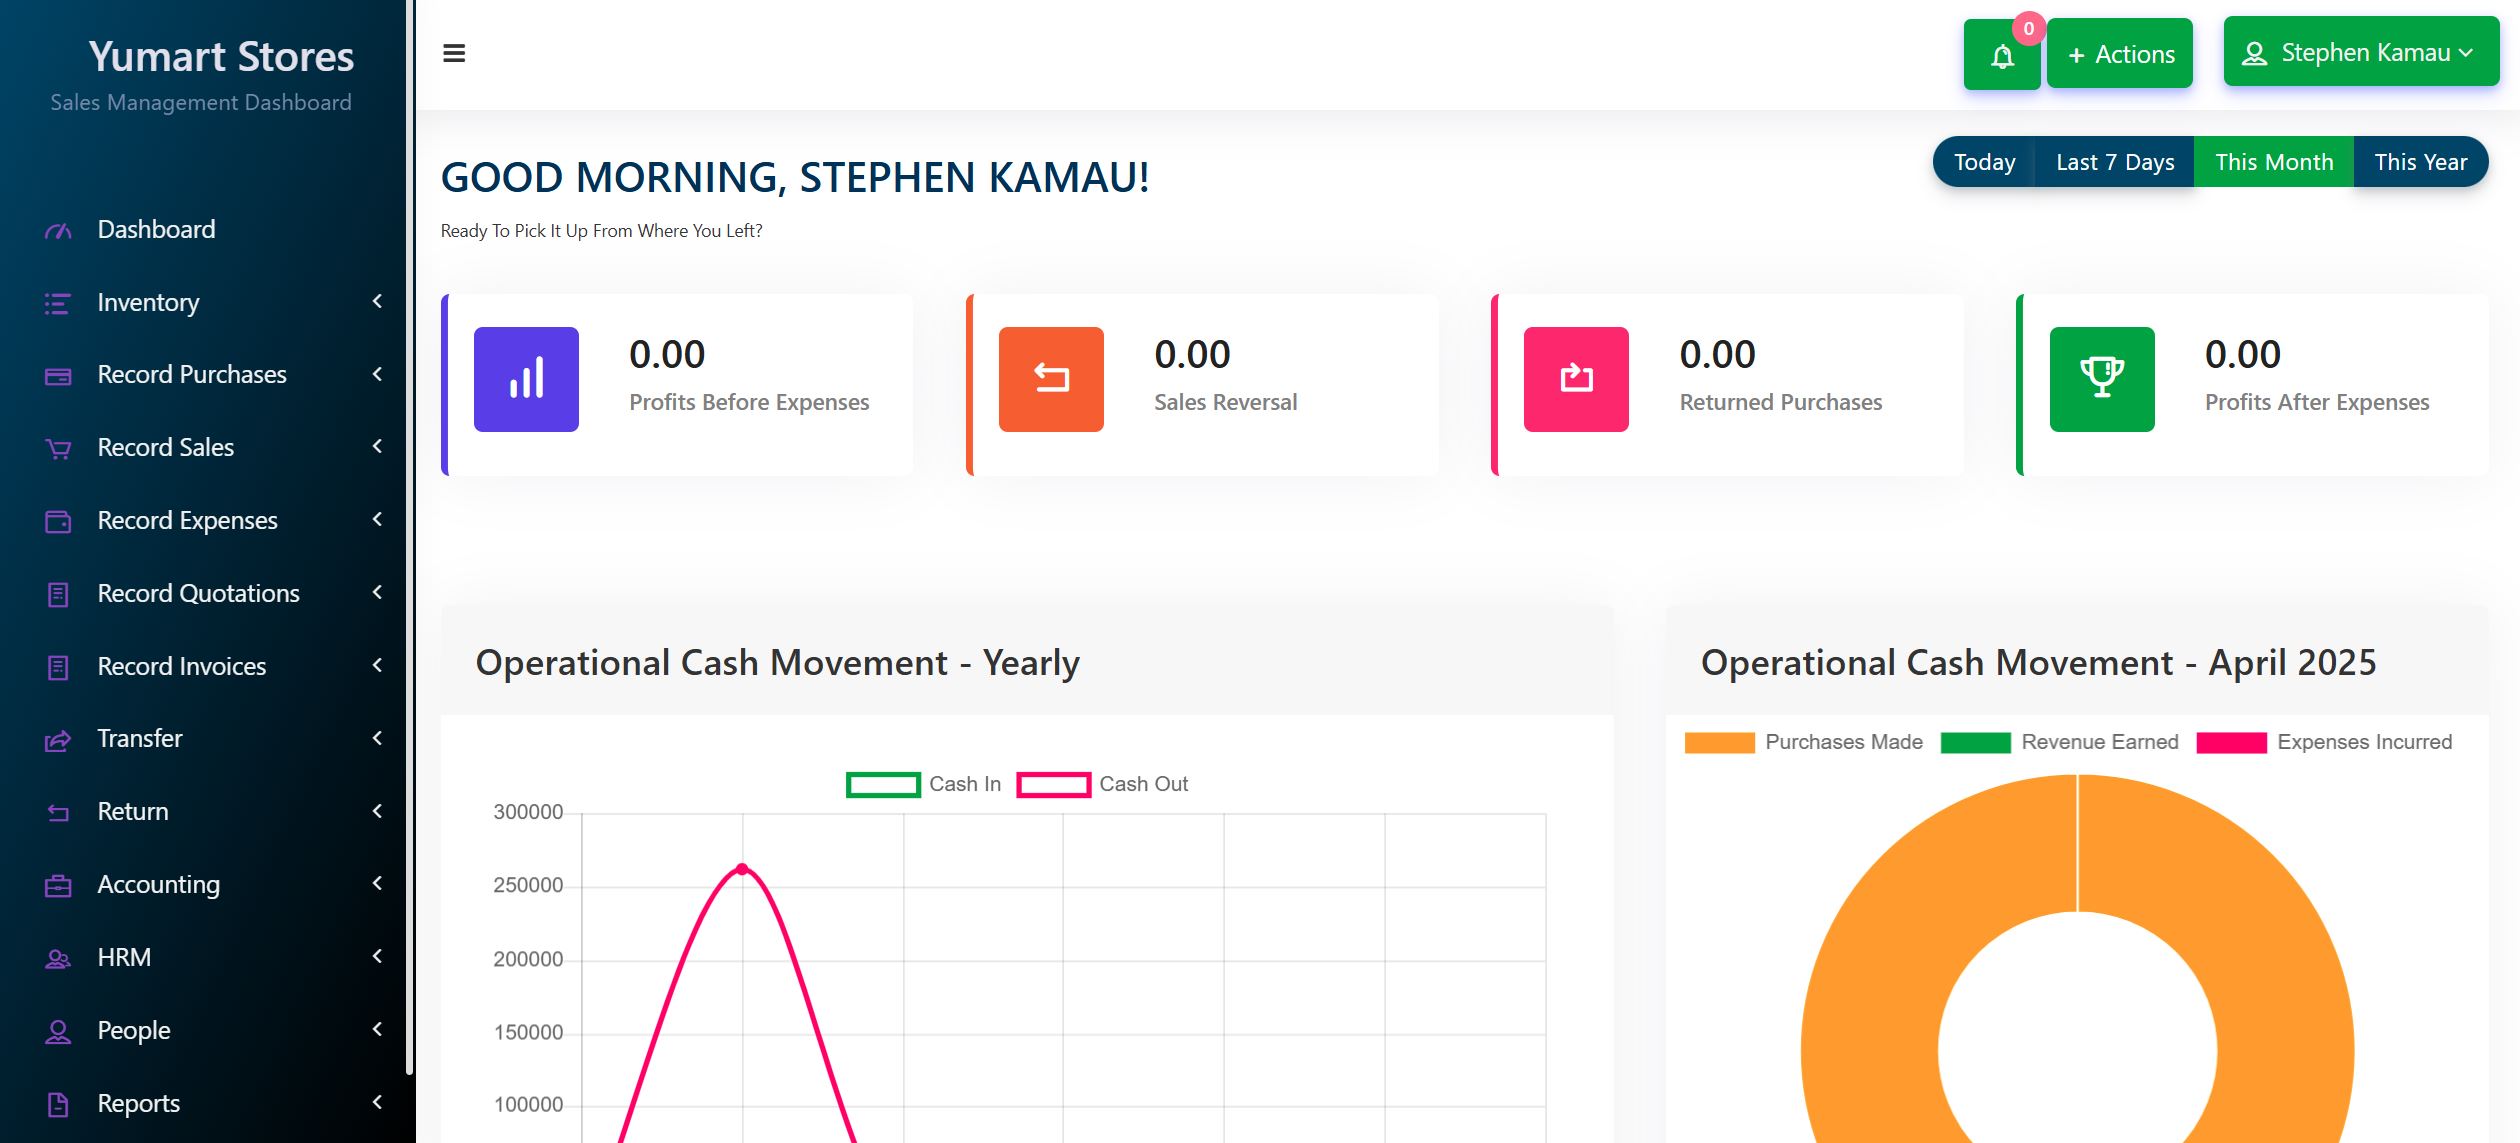
Task: Click the Record Invoices document icon
Action: (58, 667)
